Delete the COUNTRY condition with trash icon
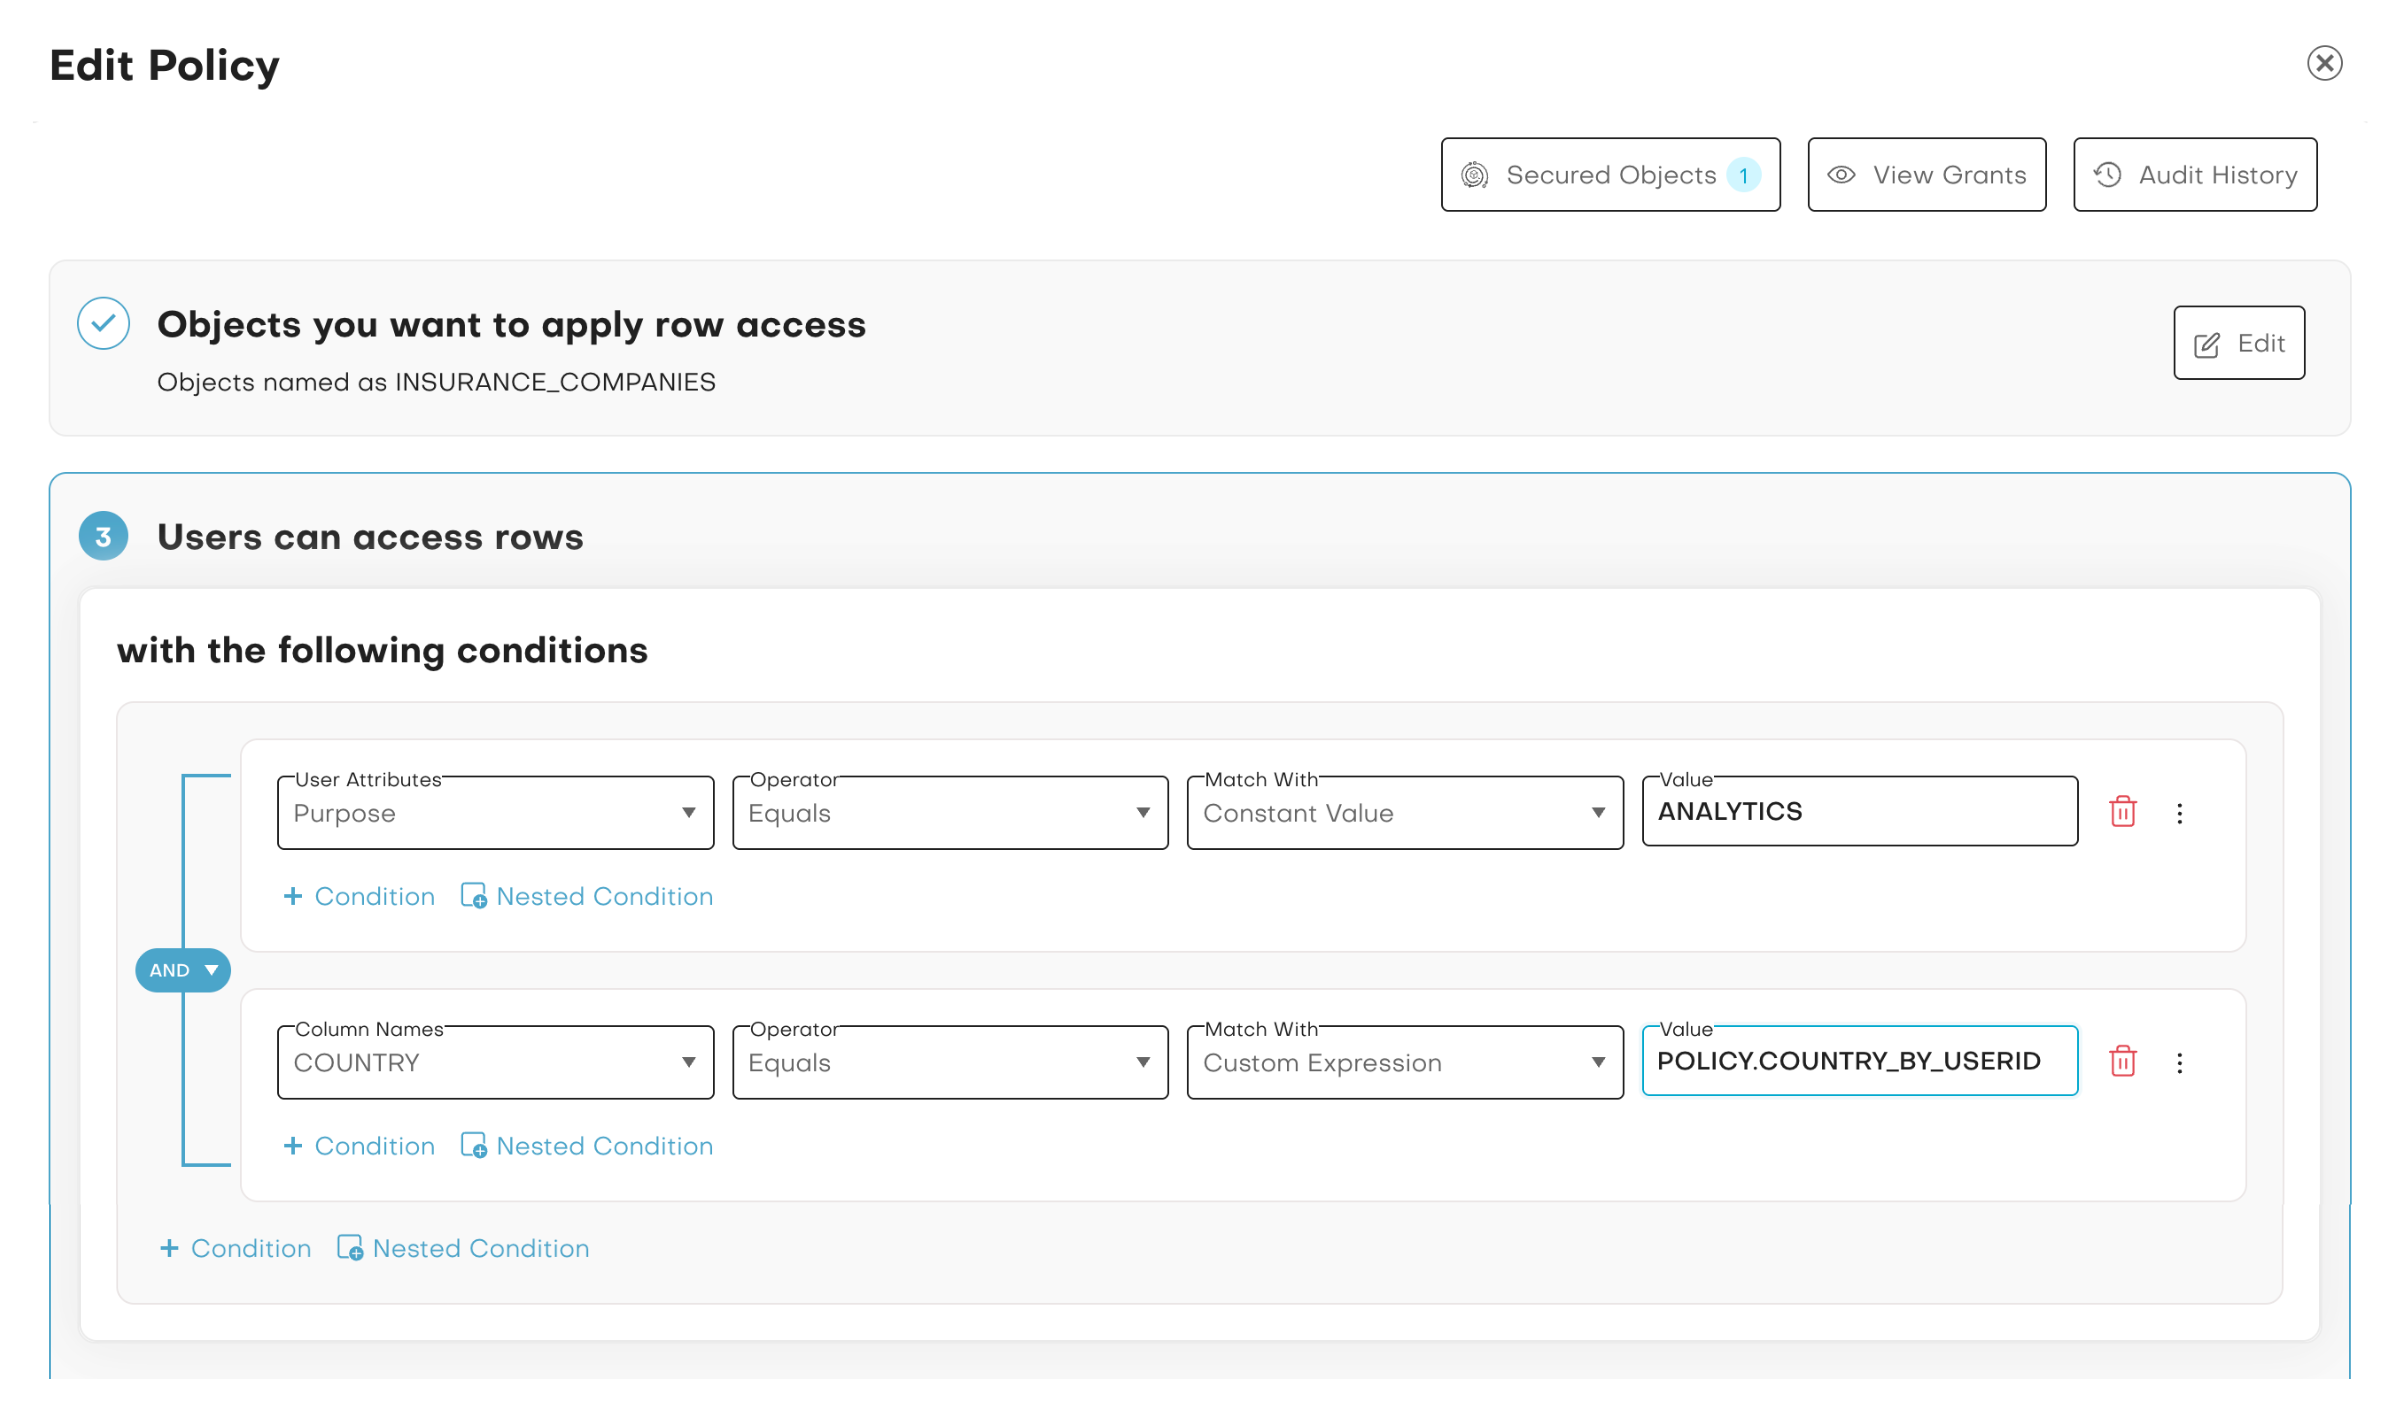The width and height of the screenshot is (2400, 1424). click(x=2122, y=1061)
